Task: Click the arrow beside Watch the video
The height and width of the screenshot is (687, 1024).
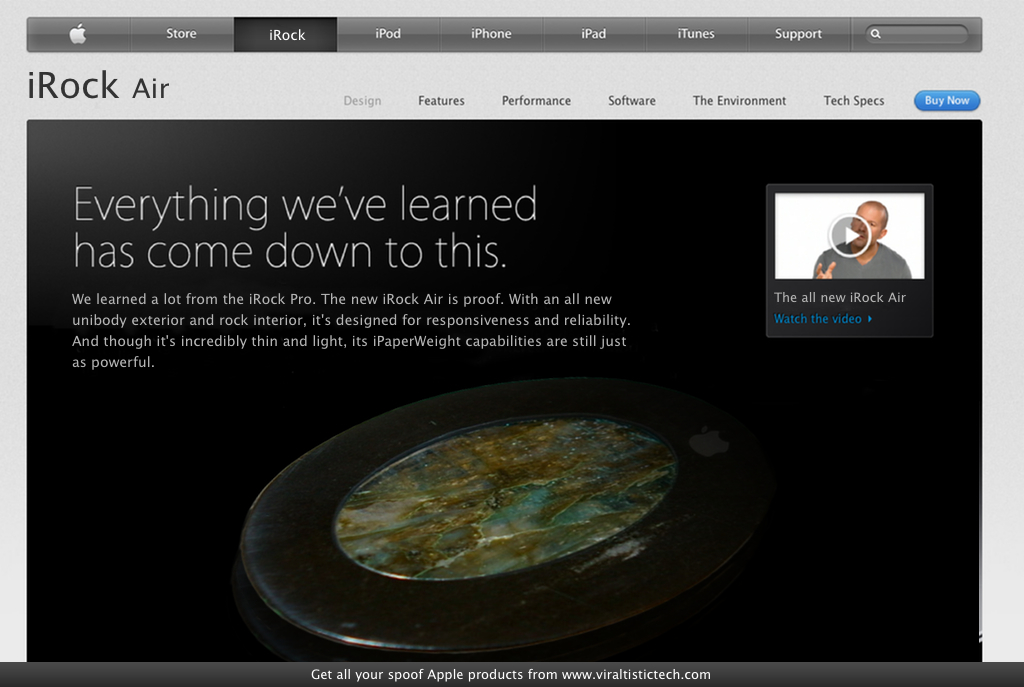Action: pos(870,319)
